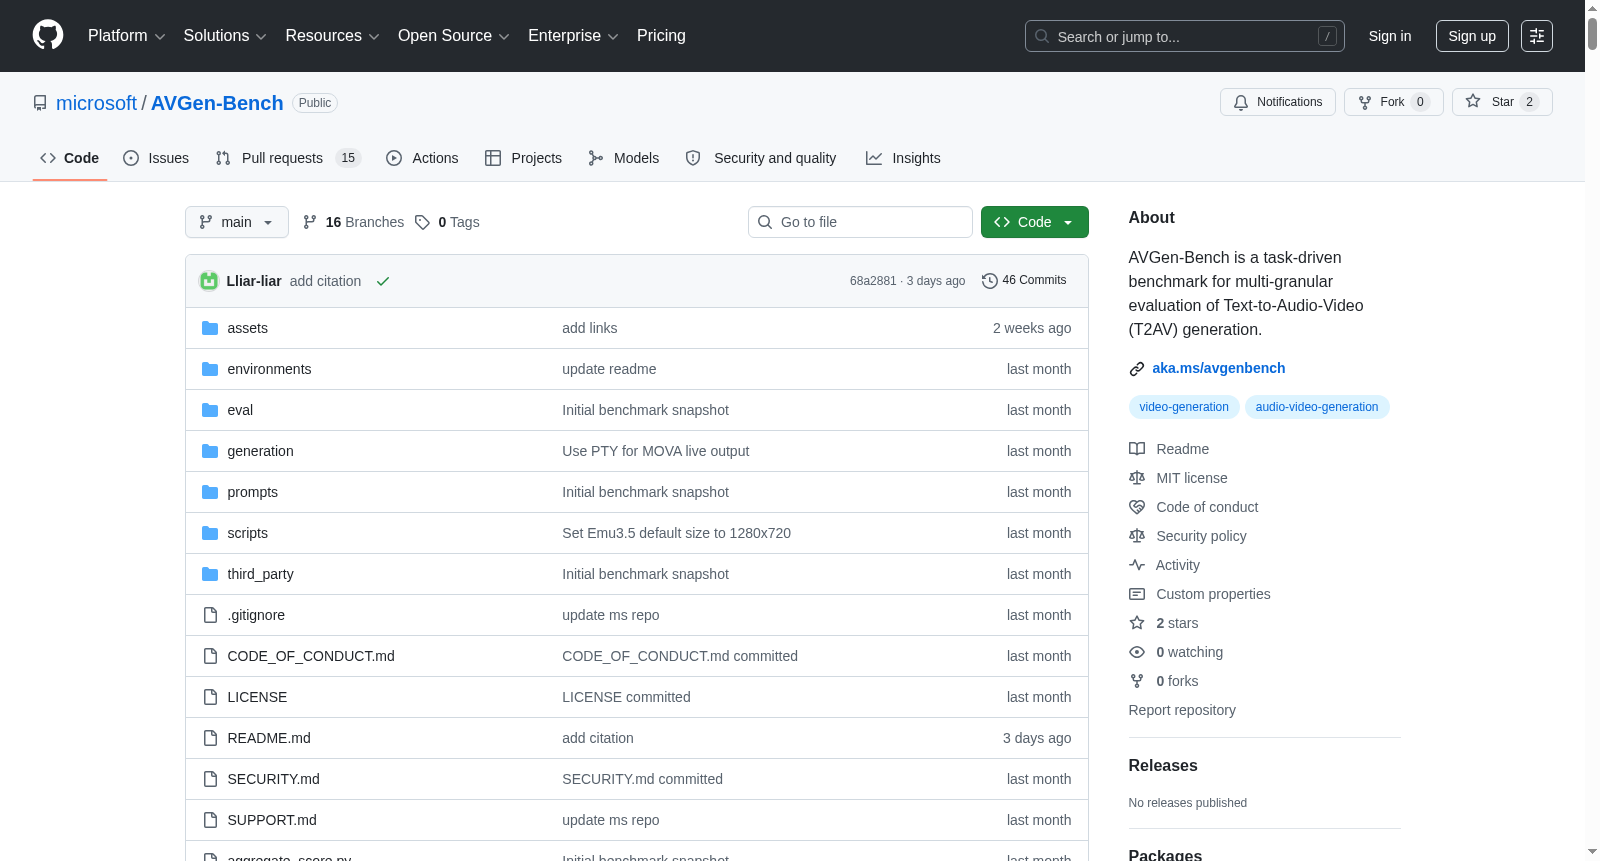
Task: Switch to the Pull requests tab
Action: (x=288, y=158)
